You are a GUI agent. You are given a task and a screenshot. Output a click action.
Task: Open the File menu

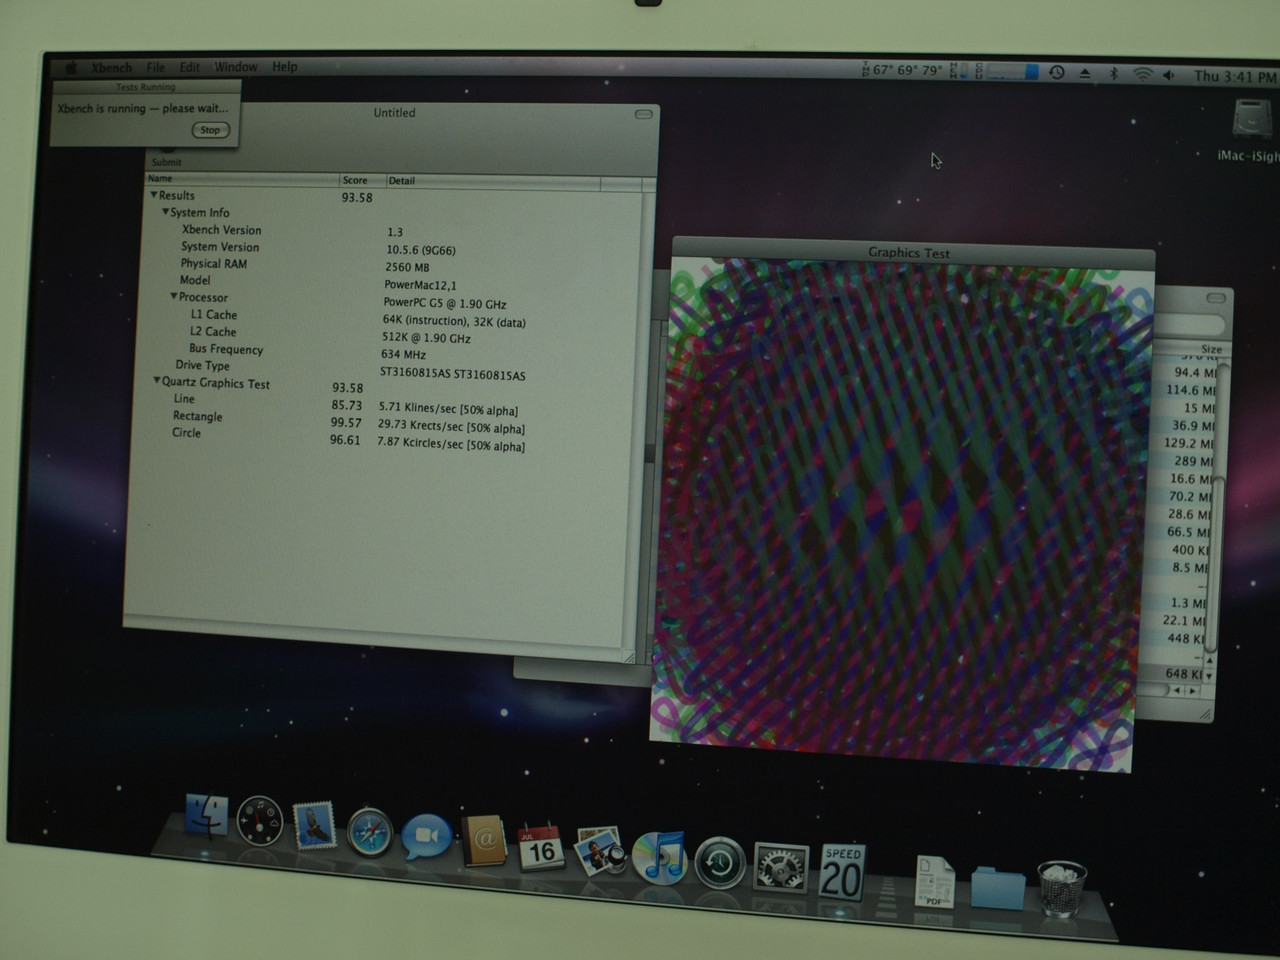point(156,68)
